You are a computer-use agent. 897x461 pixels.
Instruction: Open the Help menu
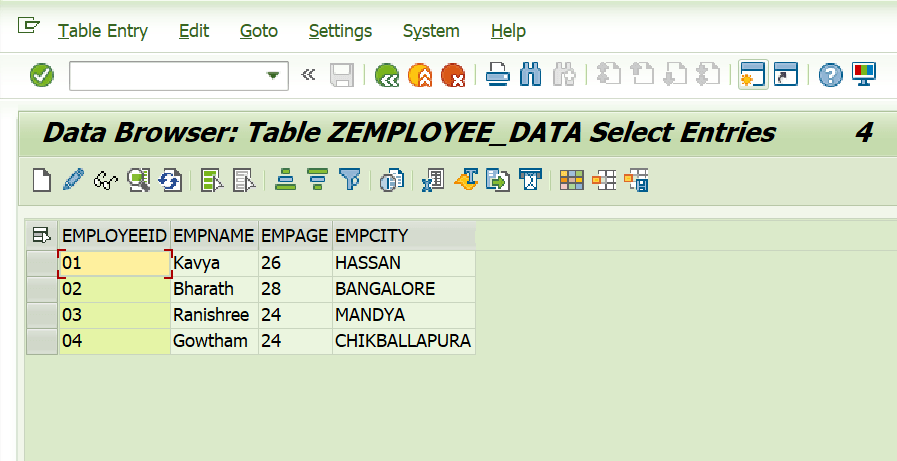point(508,31)
